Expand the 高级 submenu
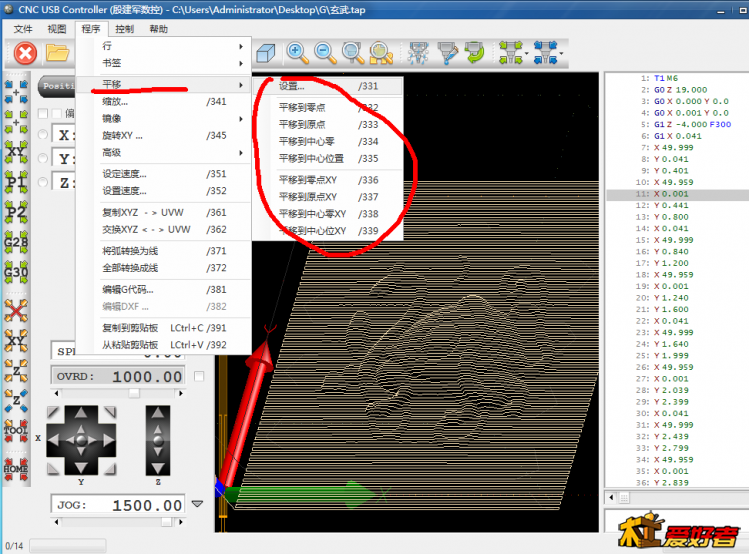Image resolution: width=749 pixels, height=554 pixels. pos(163,153)
